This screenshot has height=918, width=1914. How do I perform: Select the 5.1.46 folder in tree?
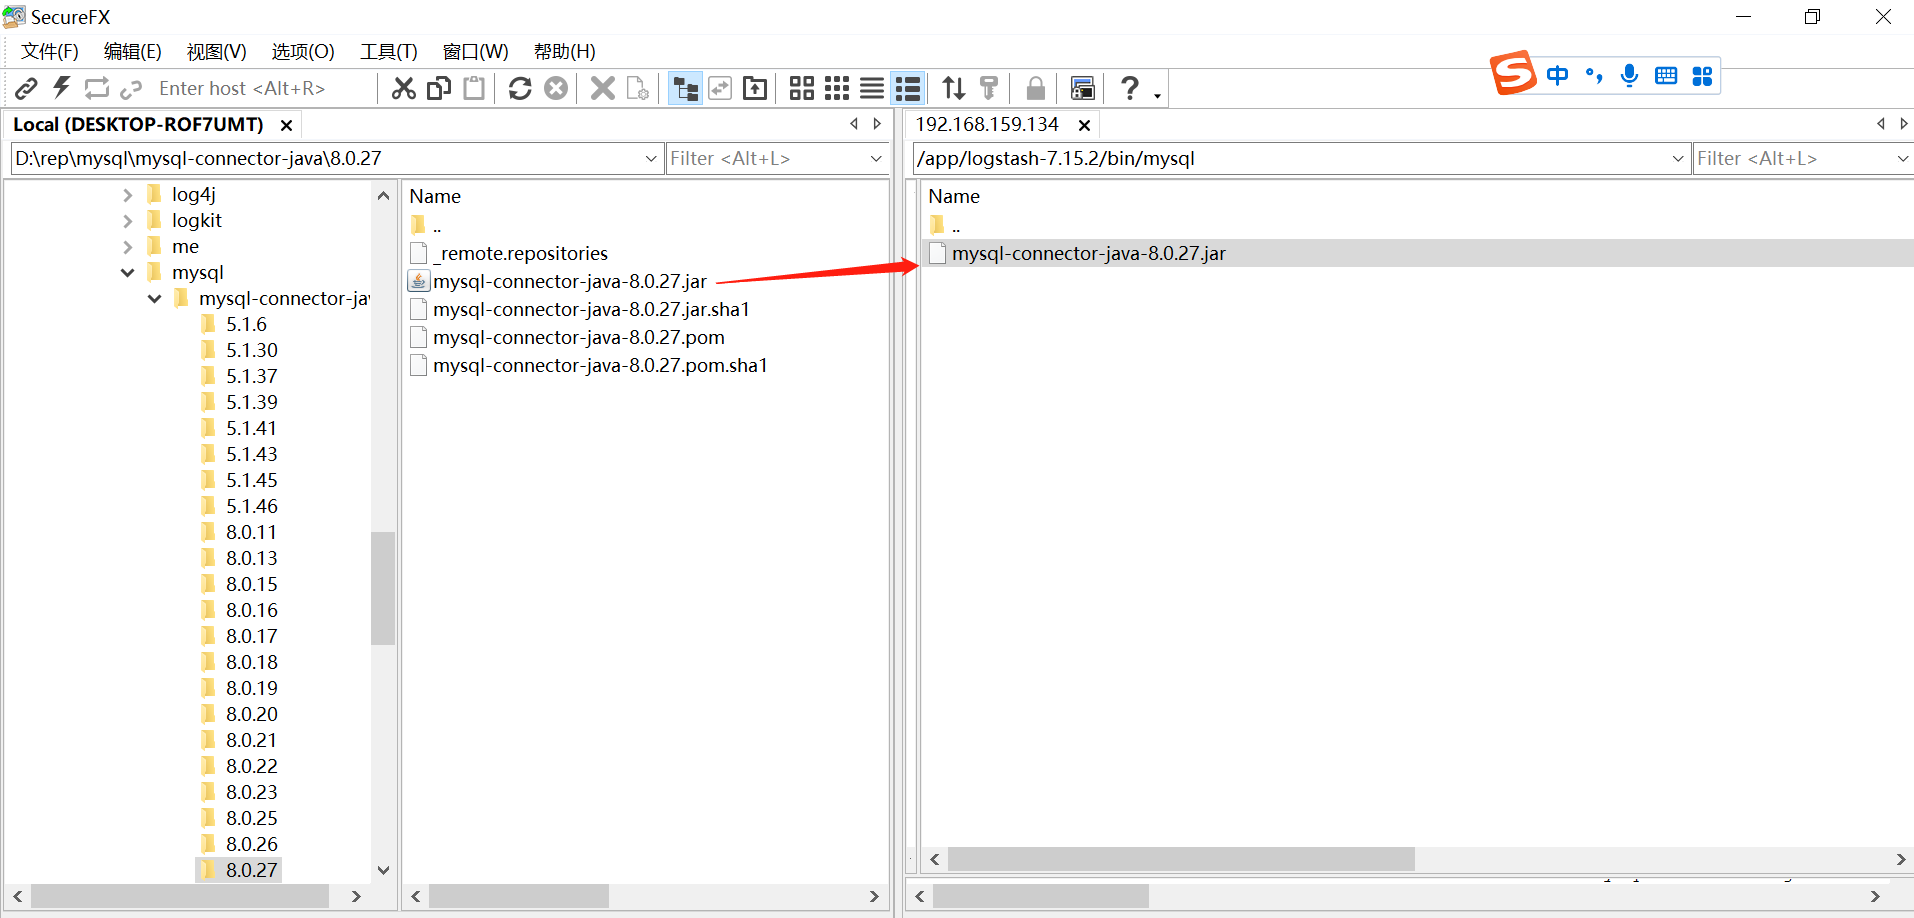(252, 507)
